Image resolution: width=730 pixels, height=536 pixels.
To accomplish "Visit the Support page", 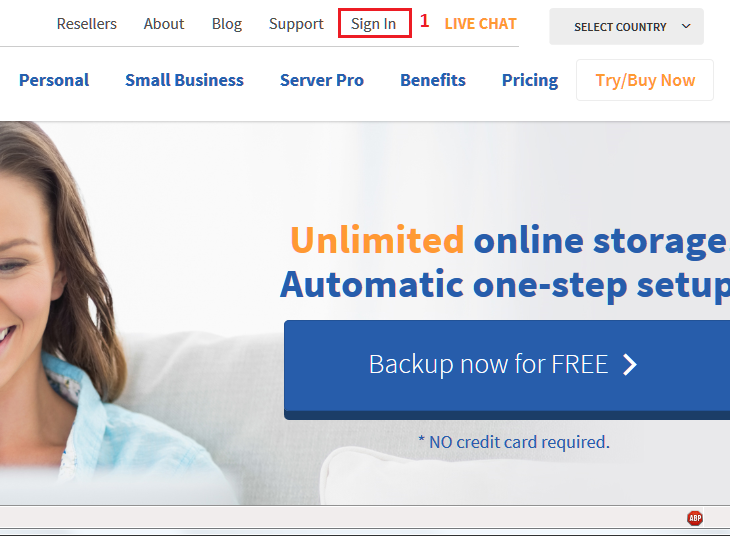I will coord(296,24).
